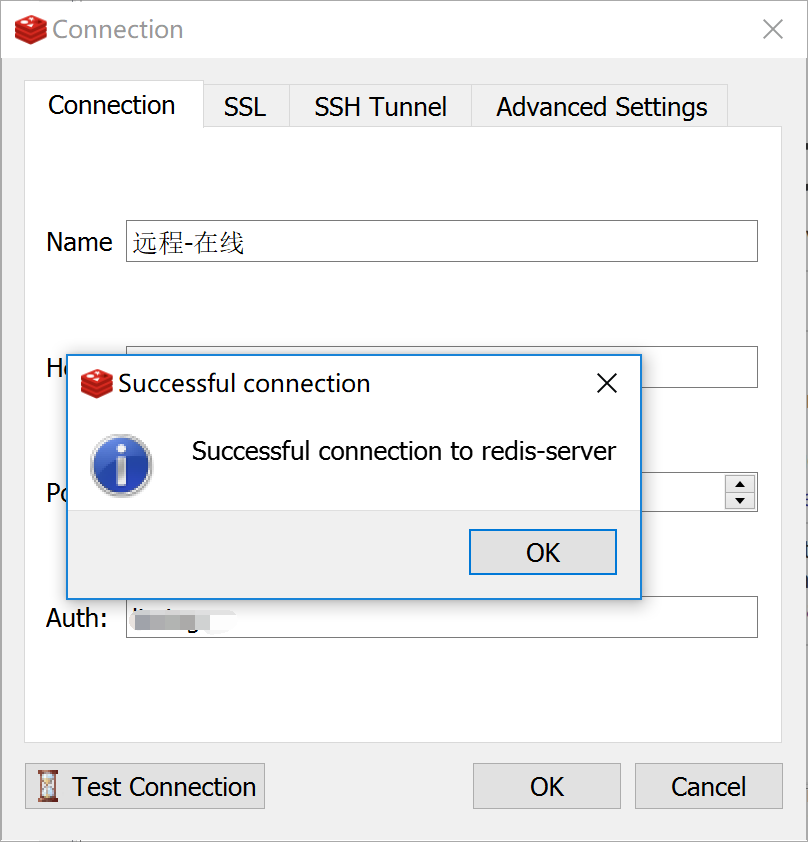The image size is (808, 842).
Task: Click the Name input field
Action: [441, 242]
